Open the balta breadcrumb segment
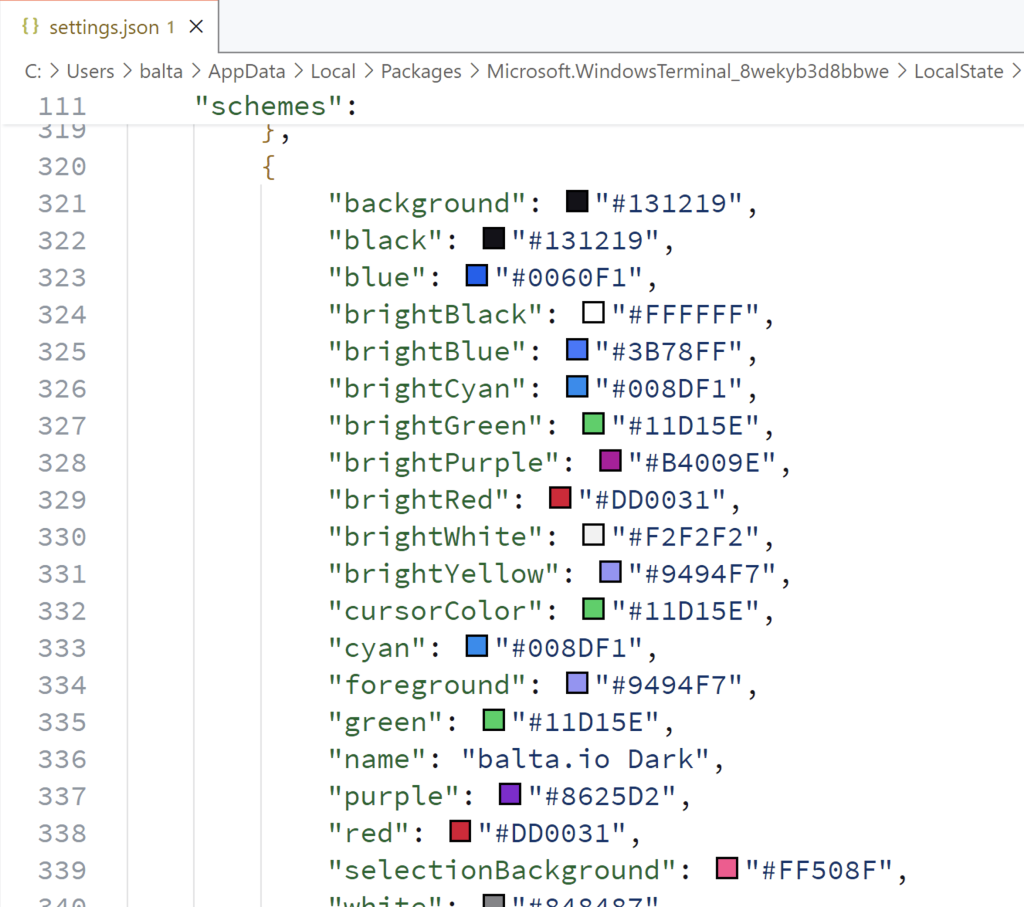Viewport: 1024px width, 907px height. [x=161, y=71]
